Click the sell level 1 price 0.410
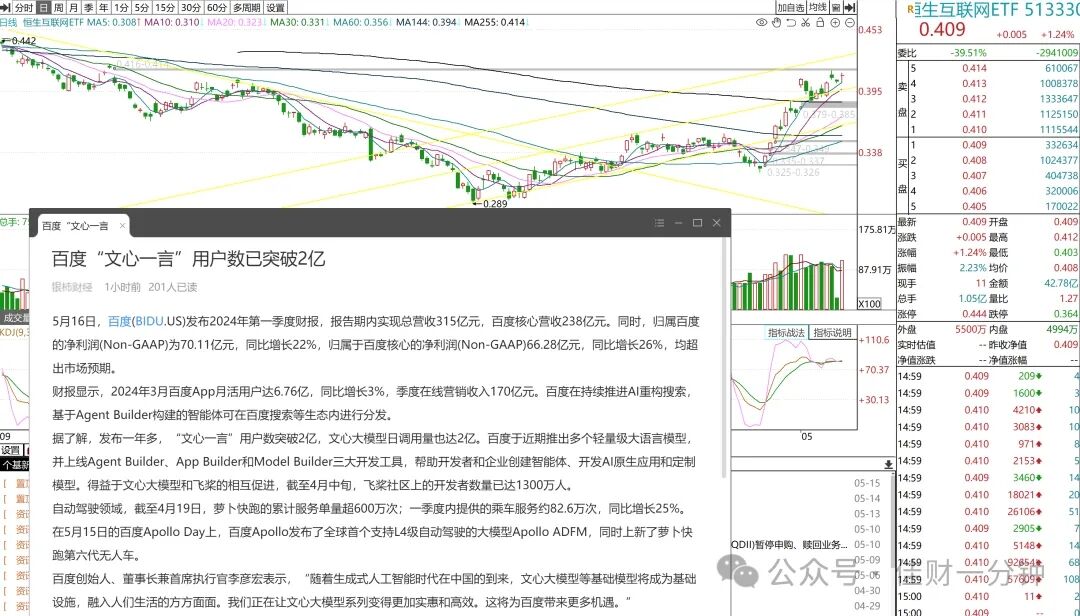The image size is (1080, 616). coord(974,130)
